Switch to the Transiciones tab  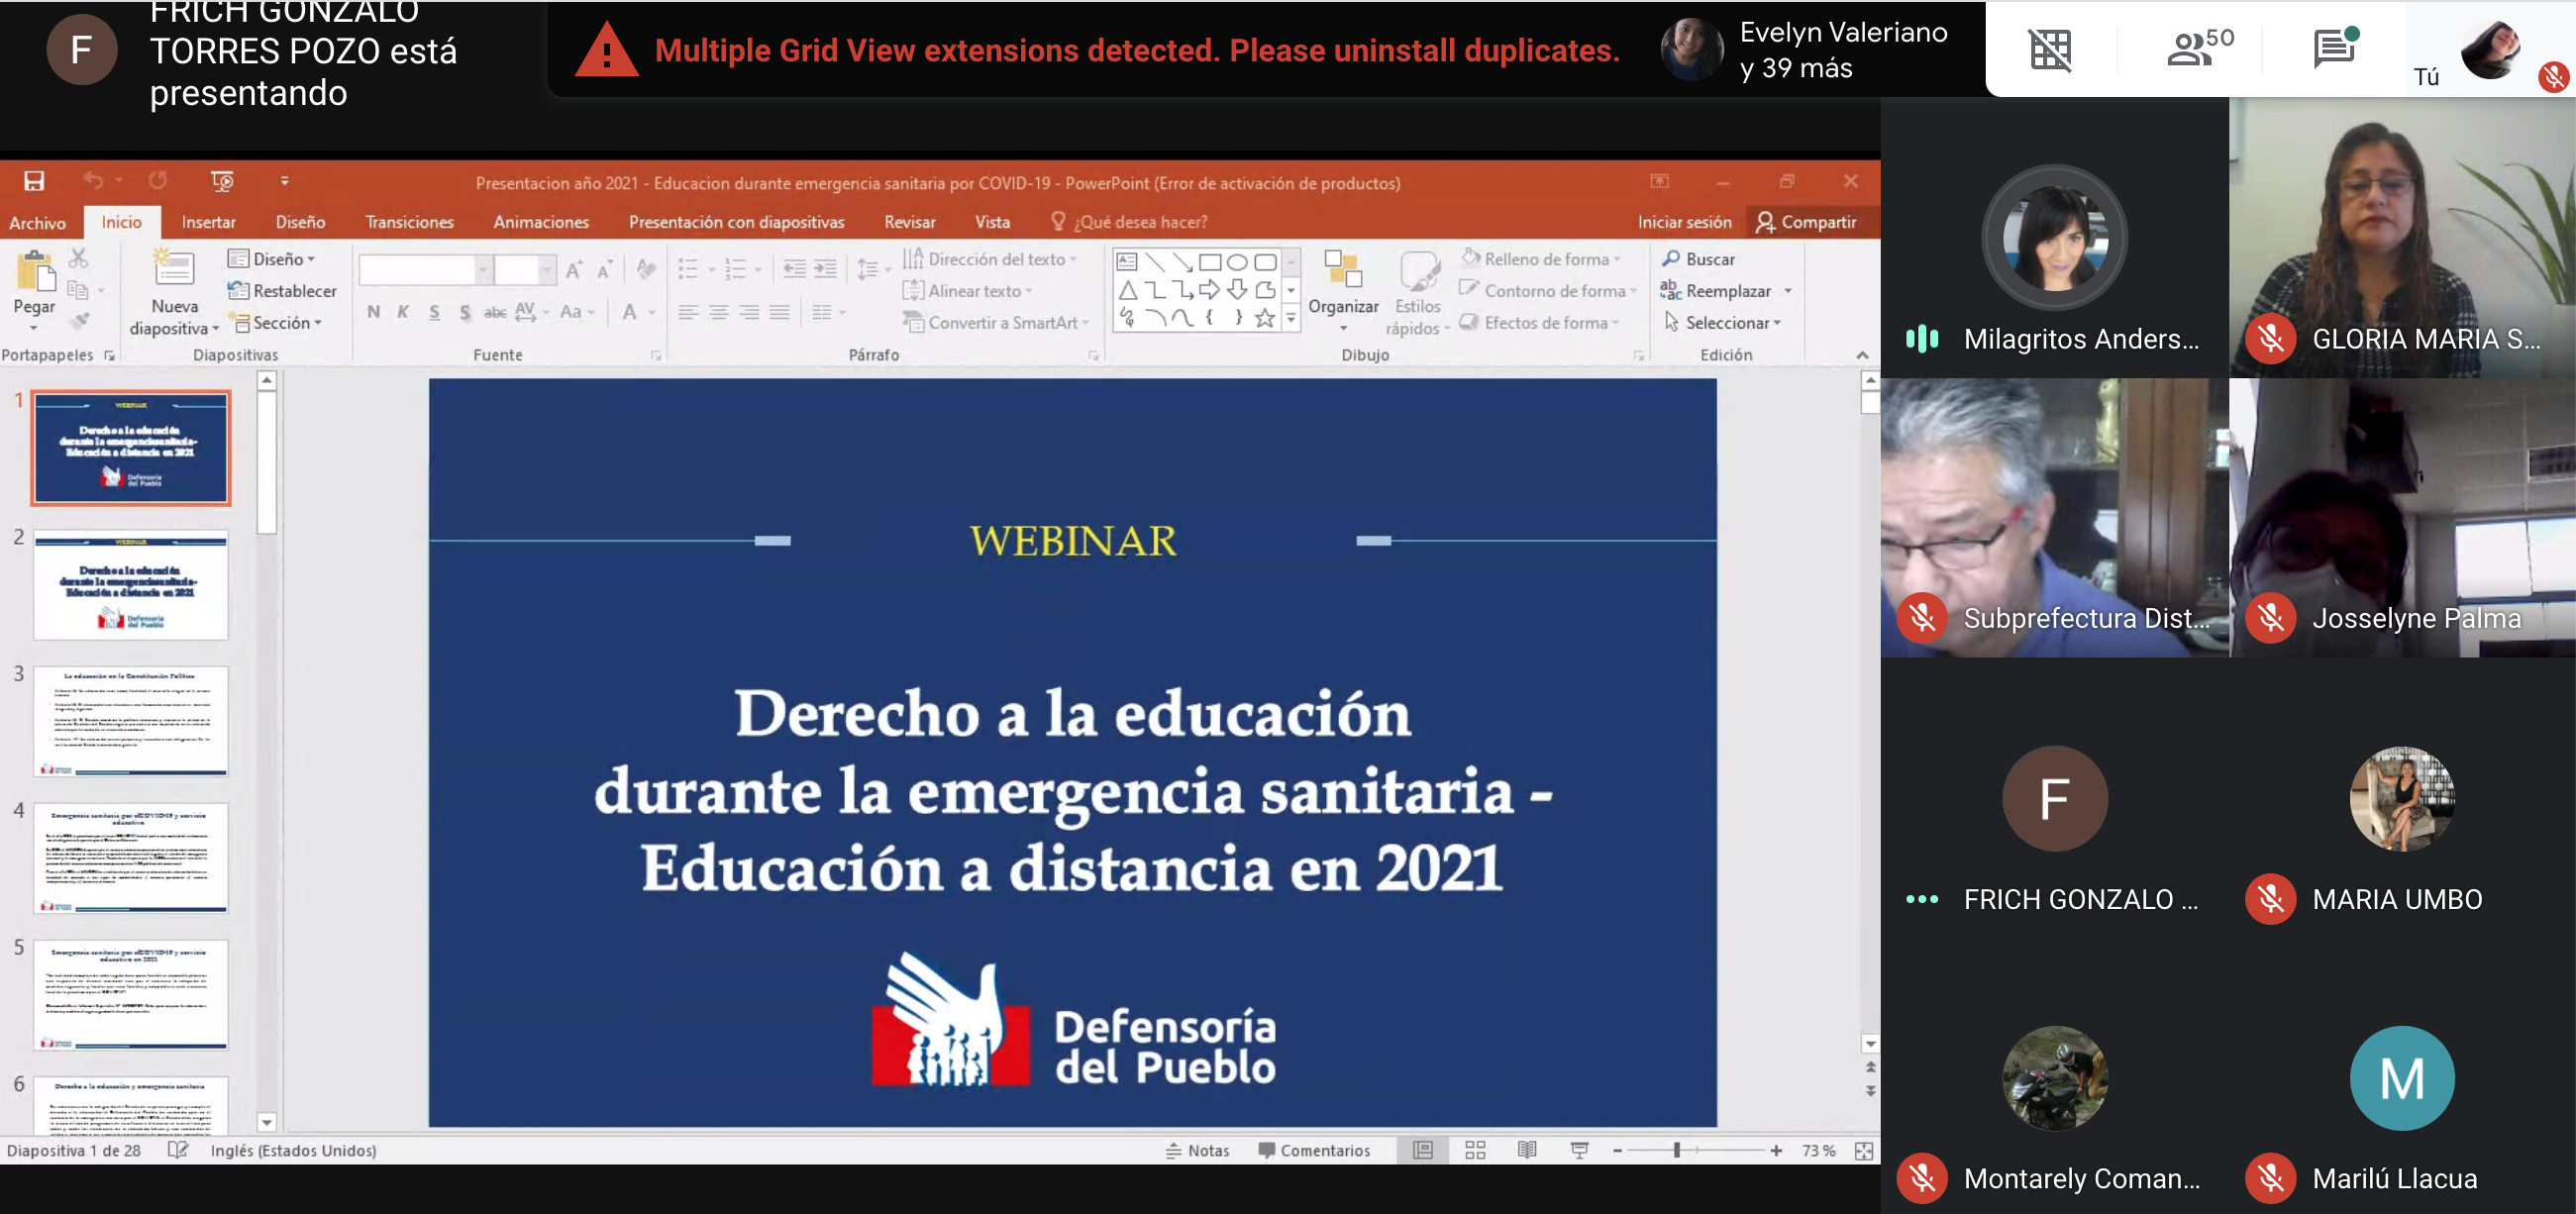coord(409,222)
